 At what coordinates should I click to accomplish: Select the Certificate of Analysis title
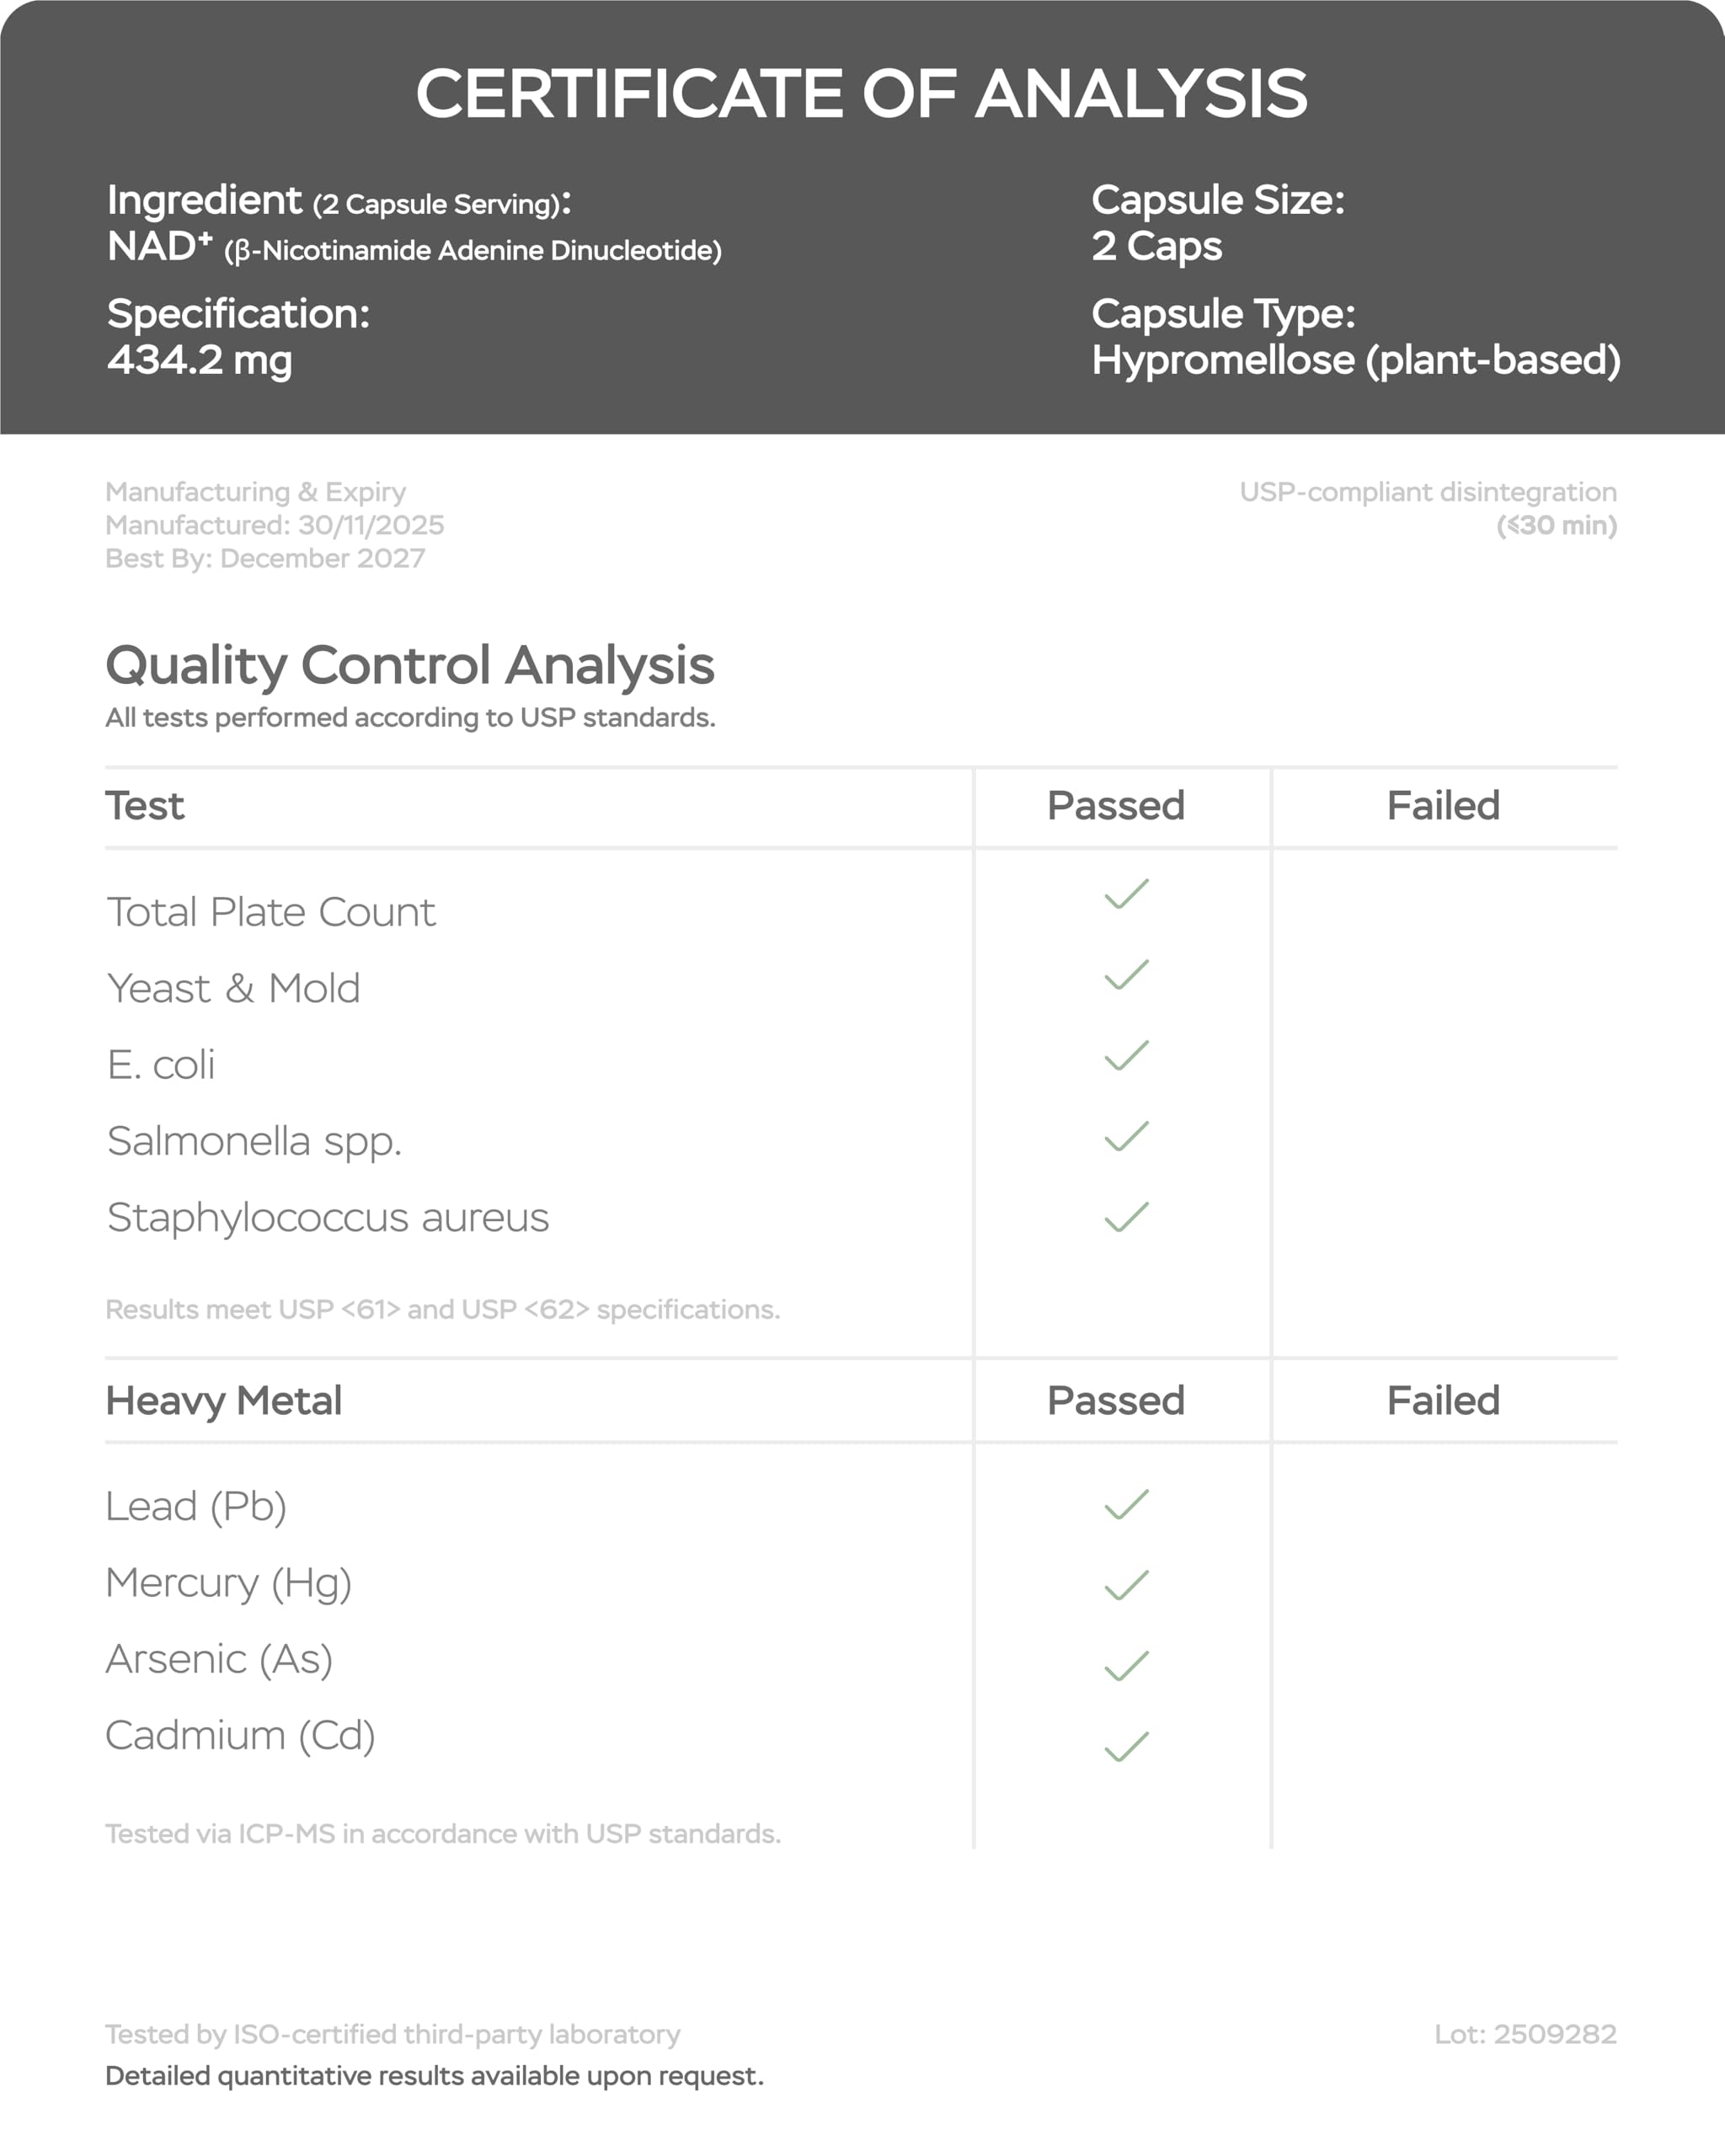coord(861,94)
